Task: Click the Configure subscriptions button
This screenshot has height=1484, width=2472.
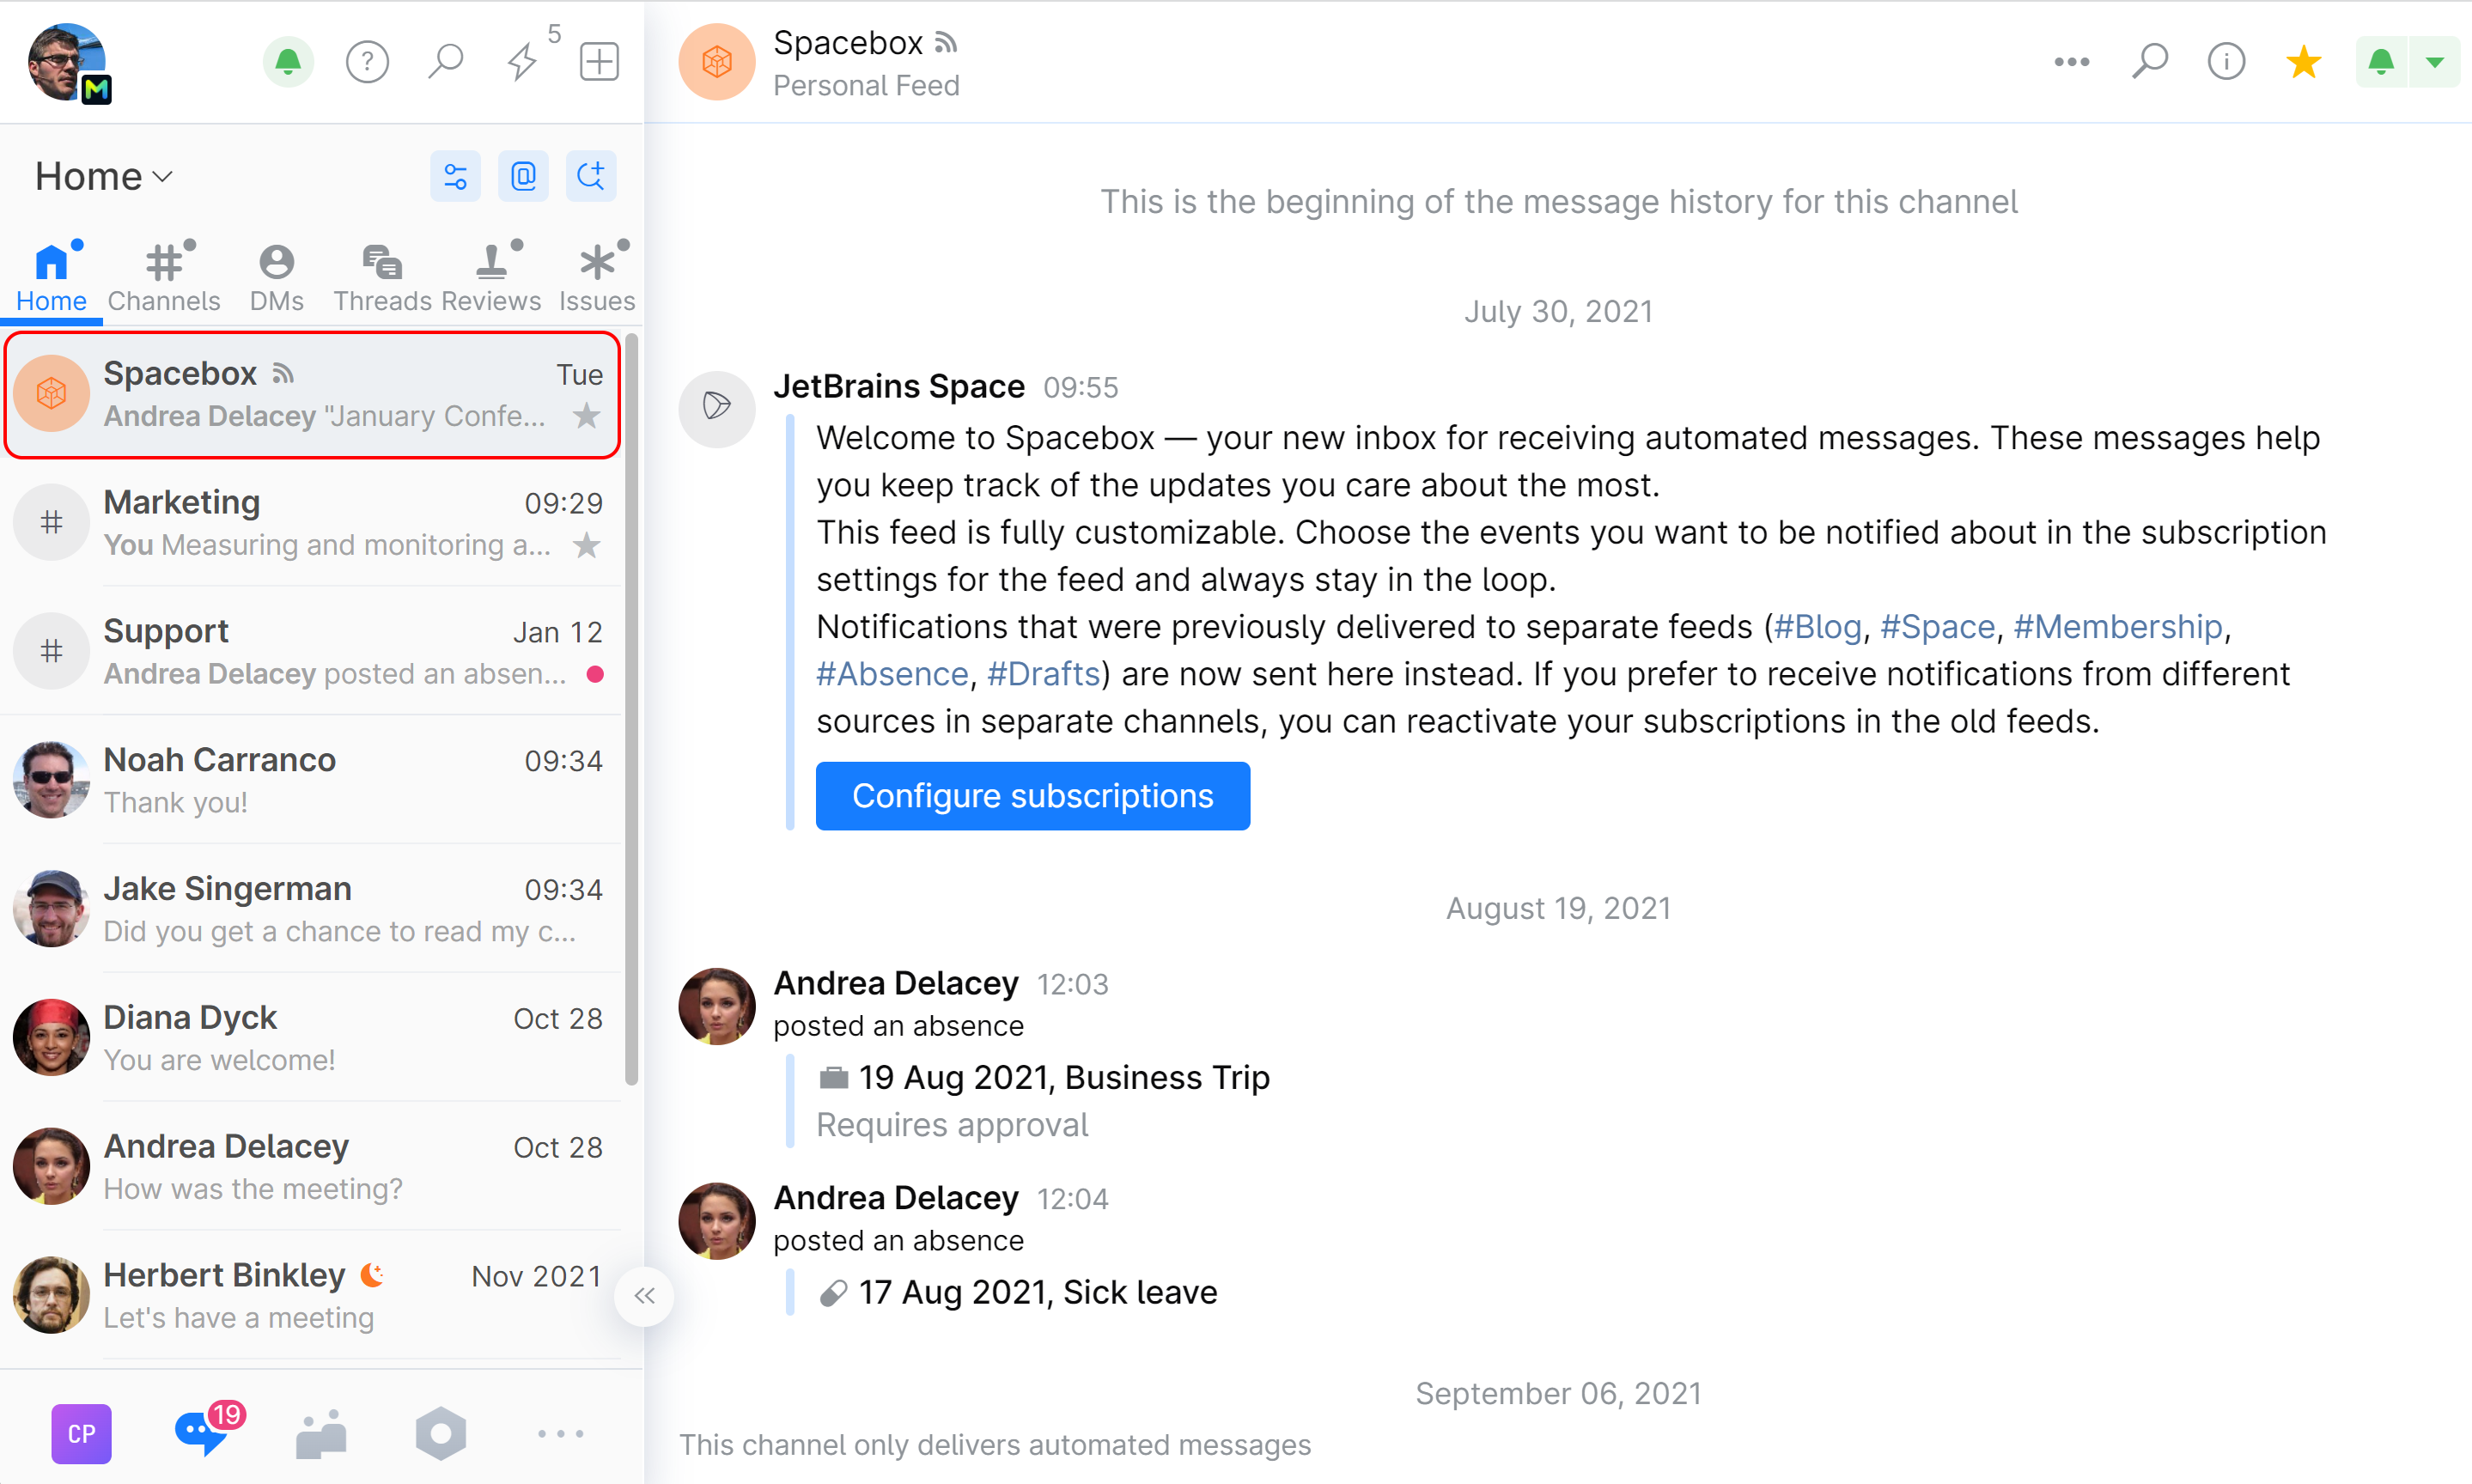Action: [1032, 796]
